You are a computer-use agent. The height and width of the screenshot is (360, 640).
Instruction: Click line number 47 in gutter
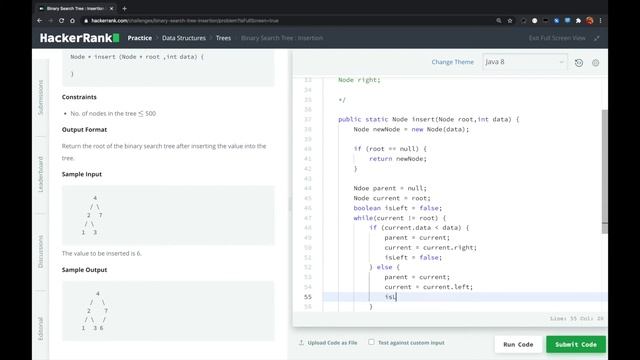(x=308, y=218)
